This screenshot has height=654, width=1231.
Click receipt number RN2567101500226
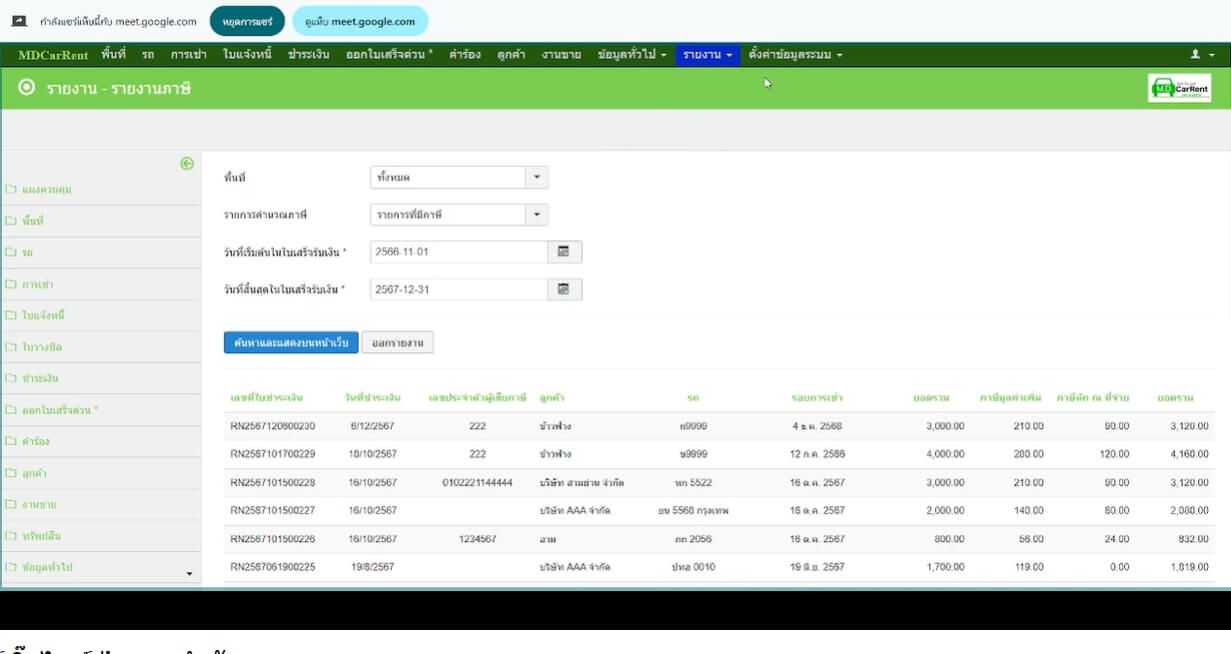pyautogui.click(x=273, y=539)
